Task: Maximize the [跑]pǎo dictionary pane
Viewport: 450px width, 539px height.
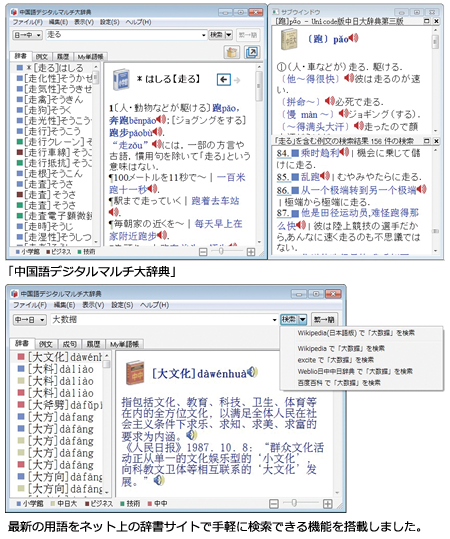Action: (x=427, y=21)
